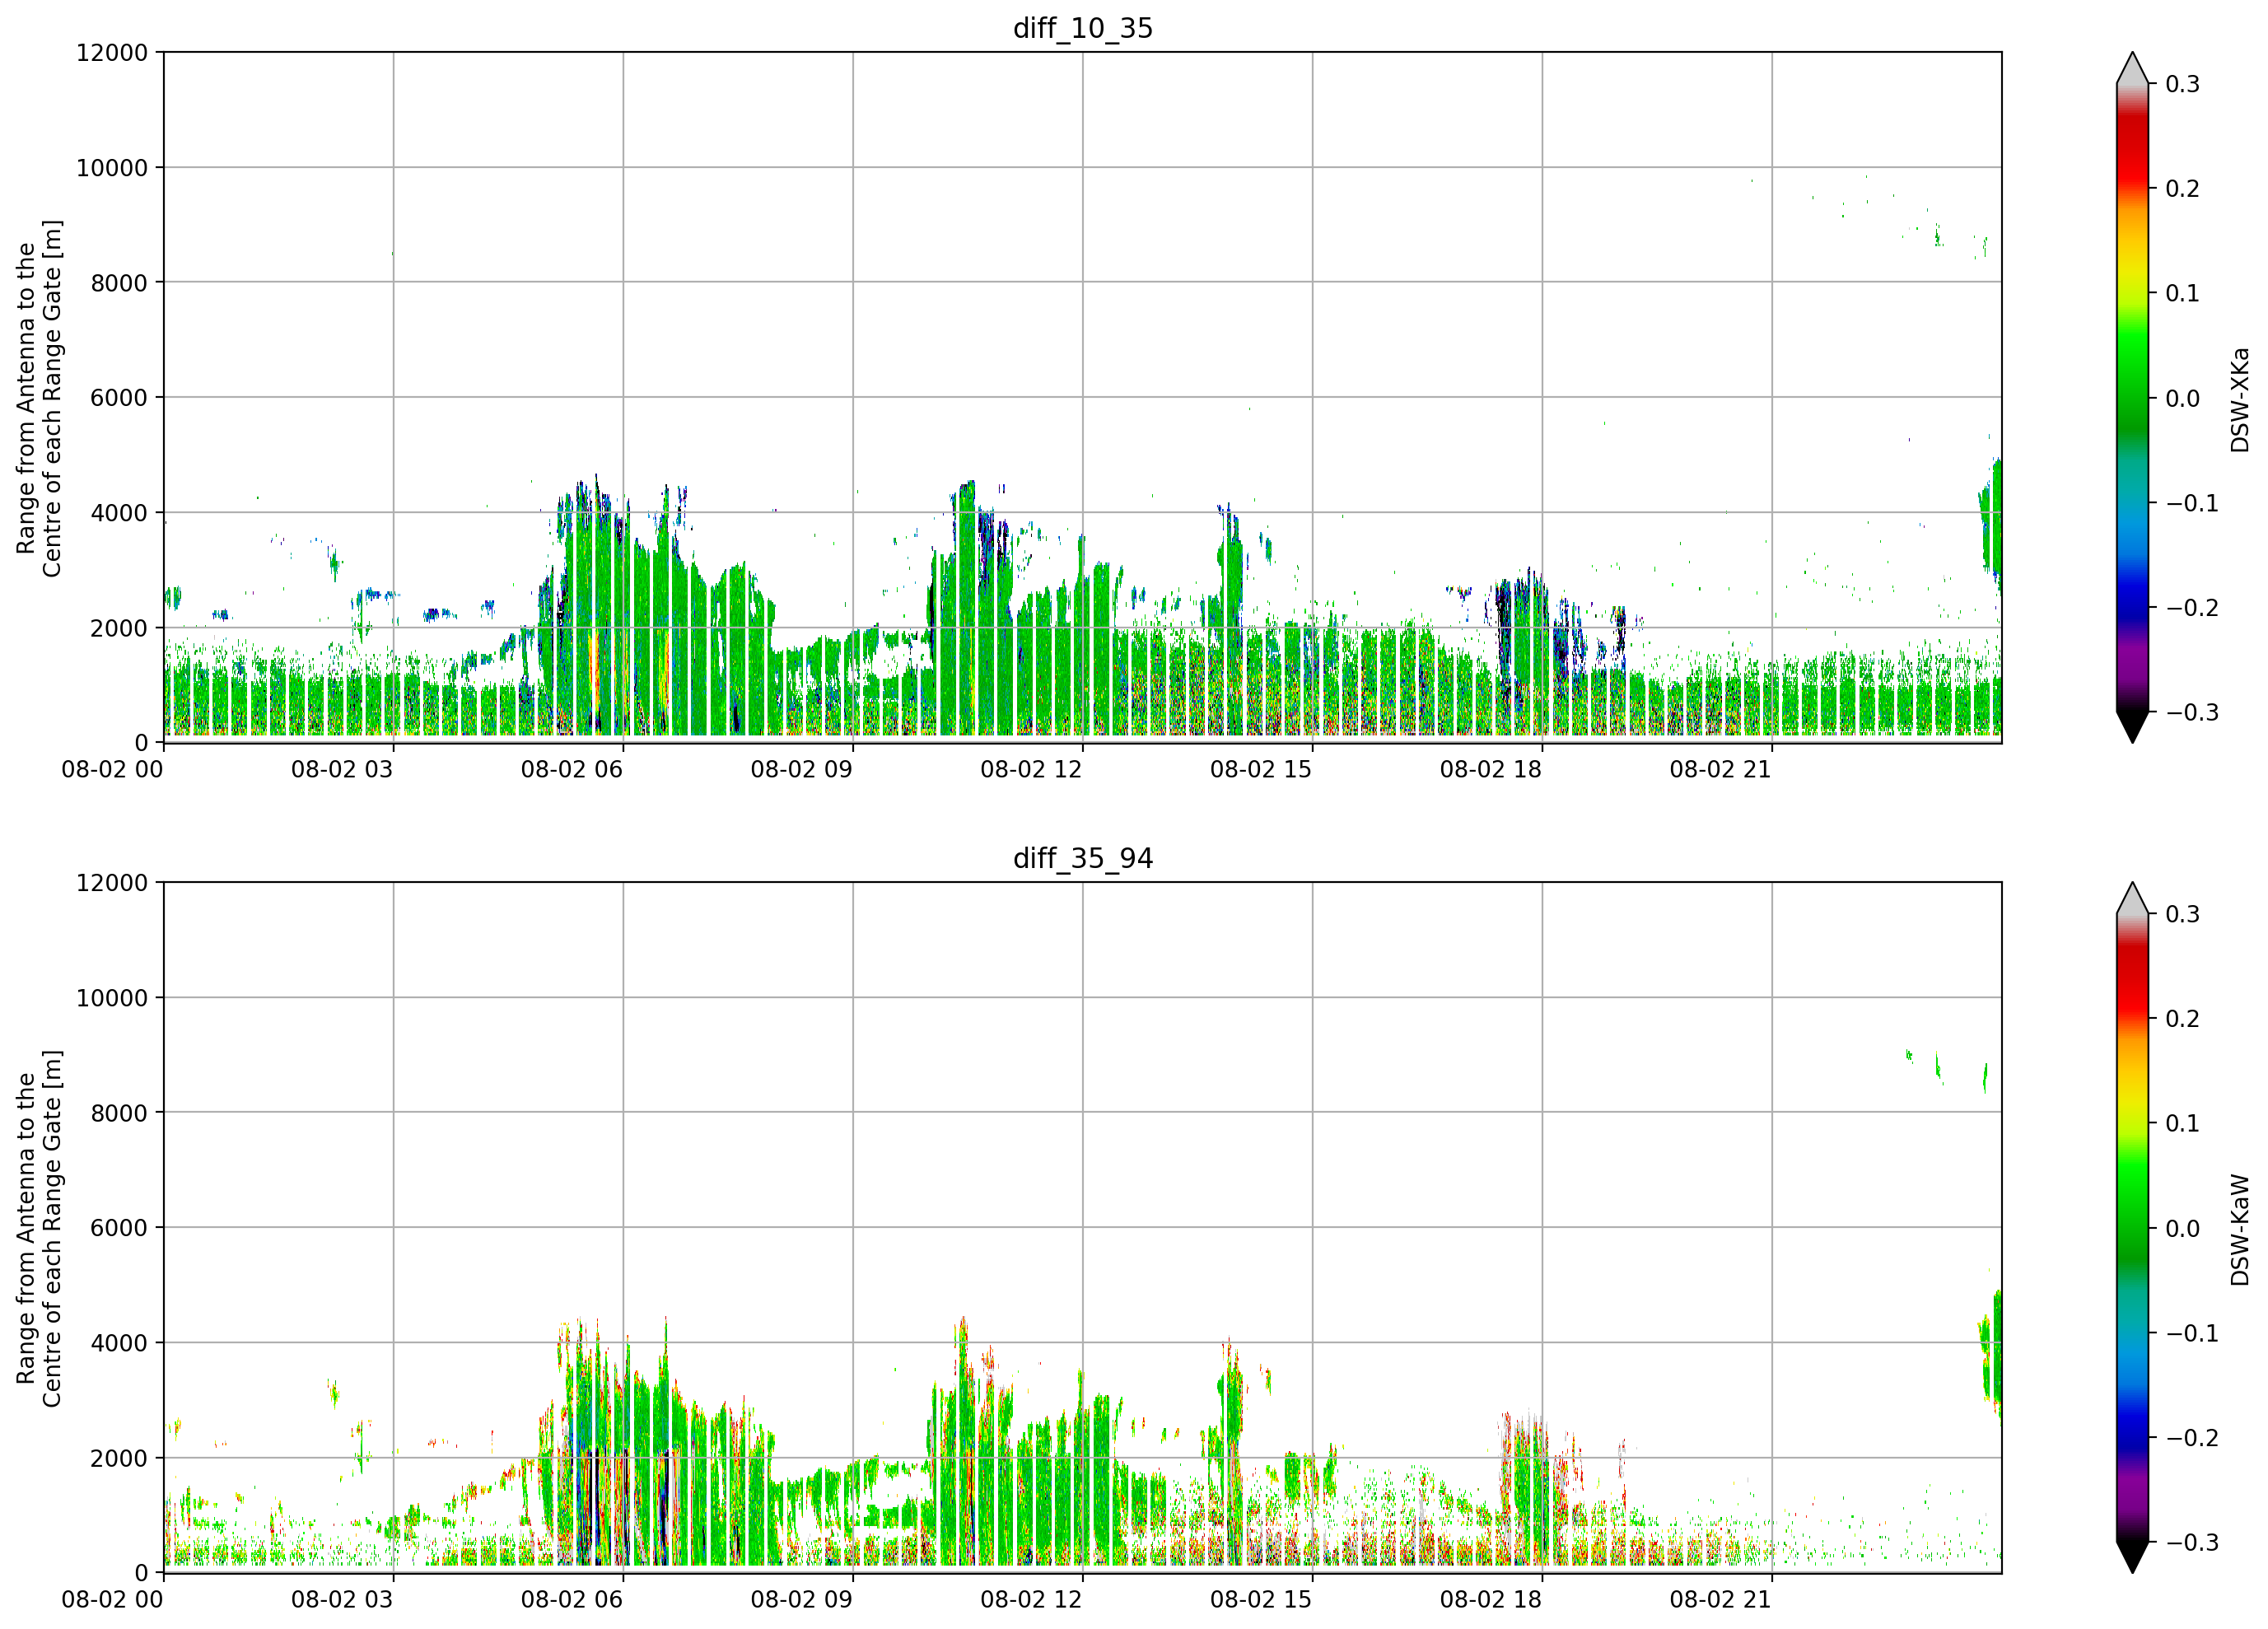The width and height of the screenshot is (2268, 1629).
Task: Click the 4000 y-tick in diff_35_94 plot
Action: 119,1343
